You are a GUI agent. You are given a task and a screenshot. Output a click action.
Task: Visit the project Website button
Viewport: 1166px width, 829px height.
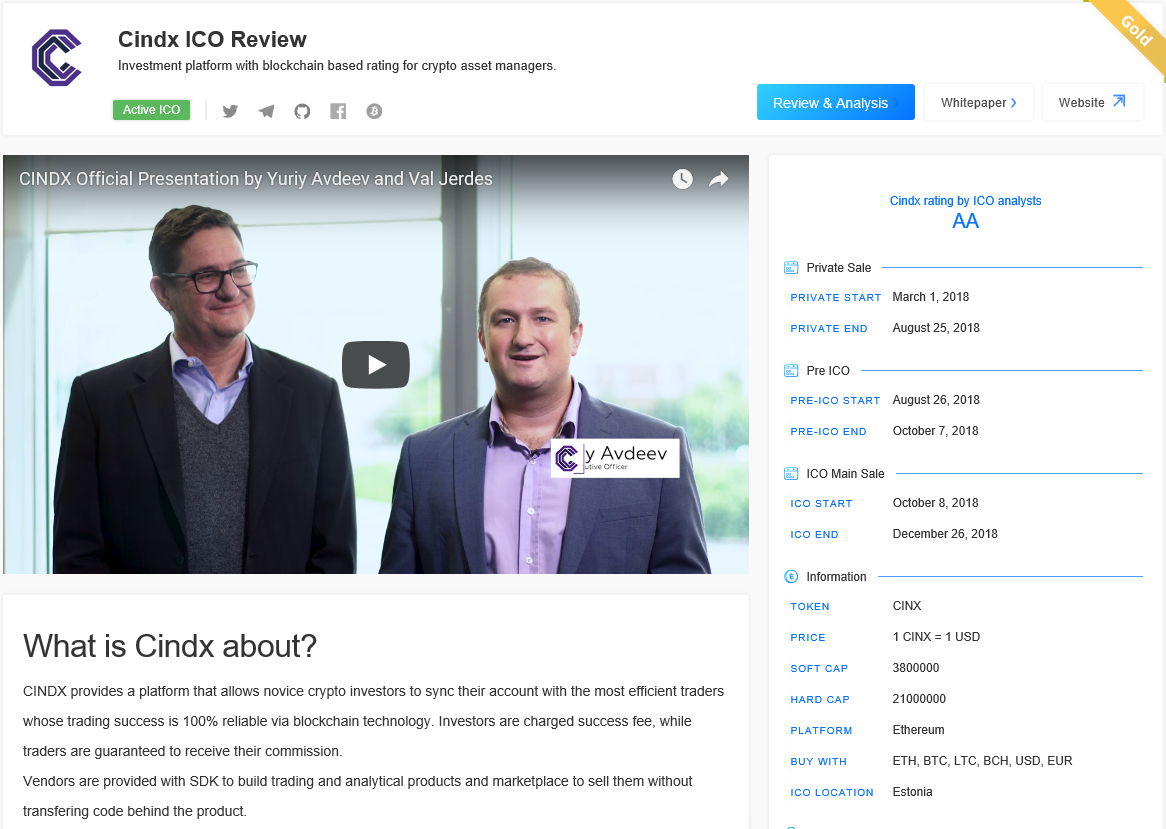point(1092,102)
